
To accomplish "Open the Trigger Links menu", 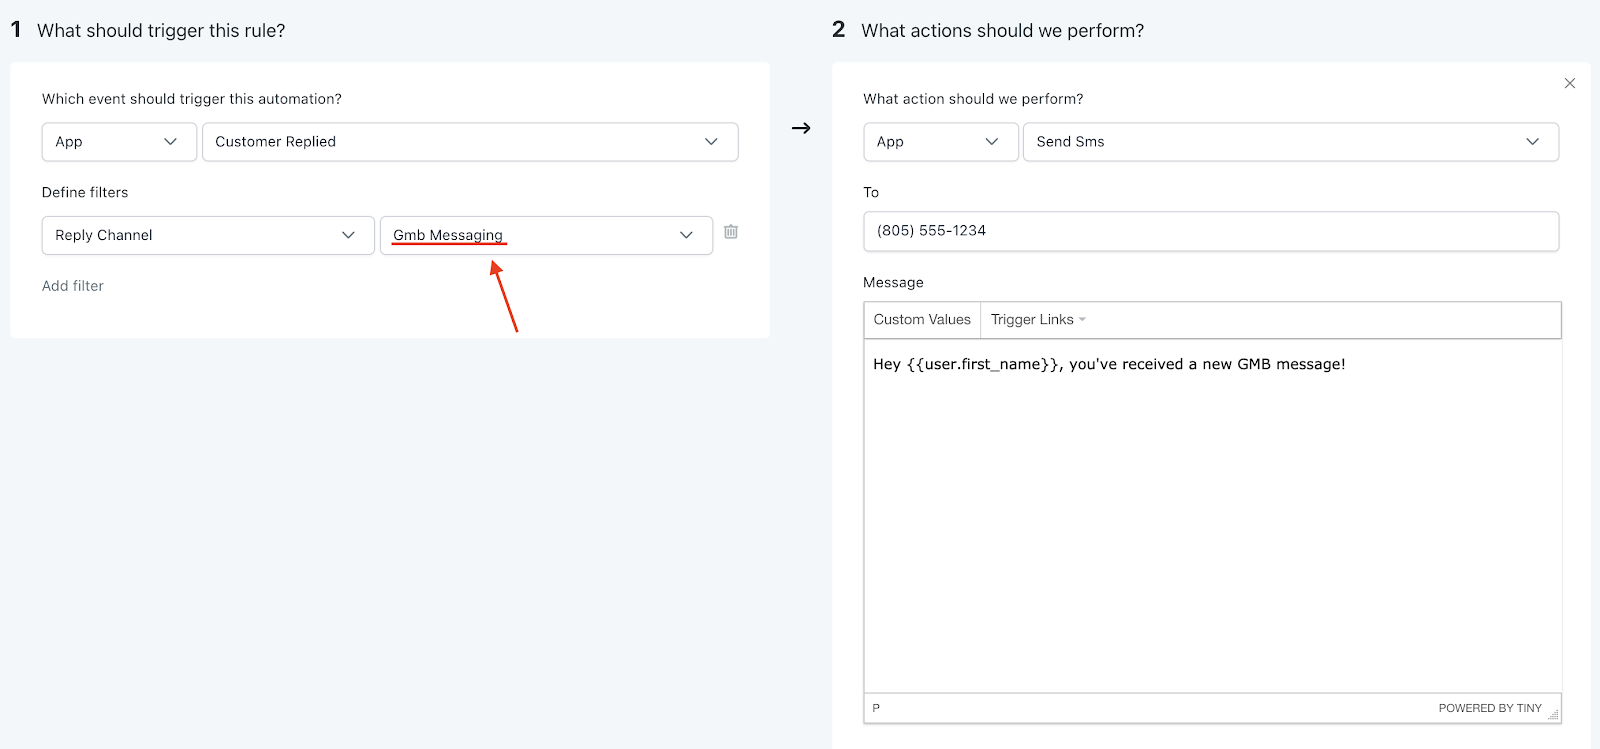I will click(x=1038, y=320).
